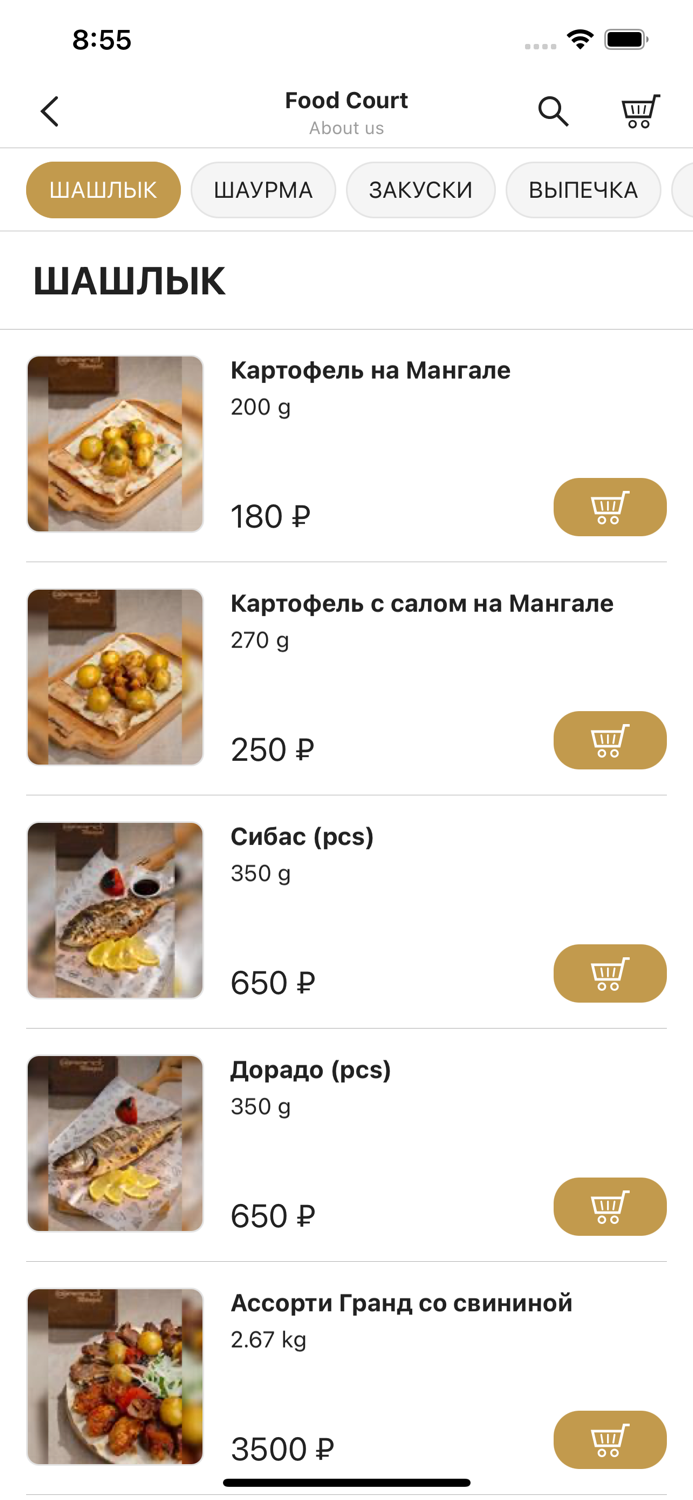Switch to the ЗАКУСКИ category tab
This screenshot has height=1500, width=693.
tap(421, 189)
